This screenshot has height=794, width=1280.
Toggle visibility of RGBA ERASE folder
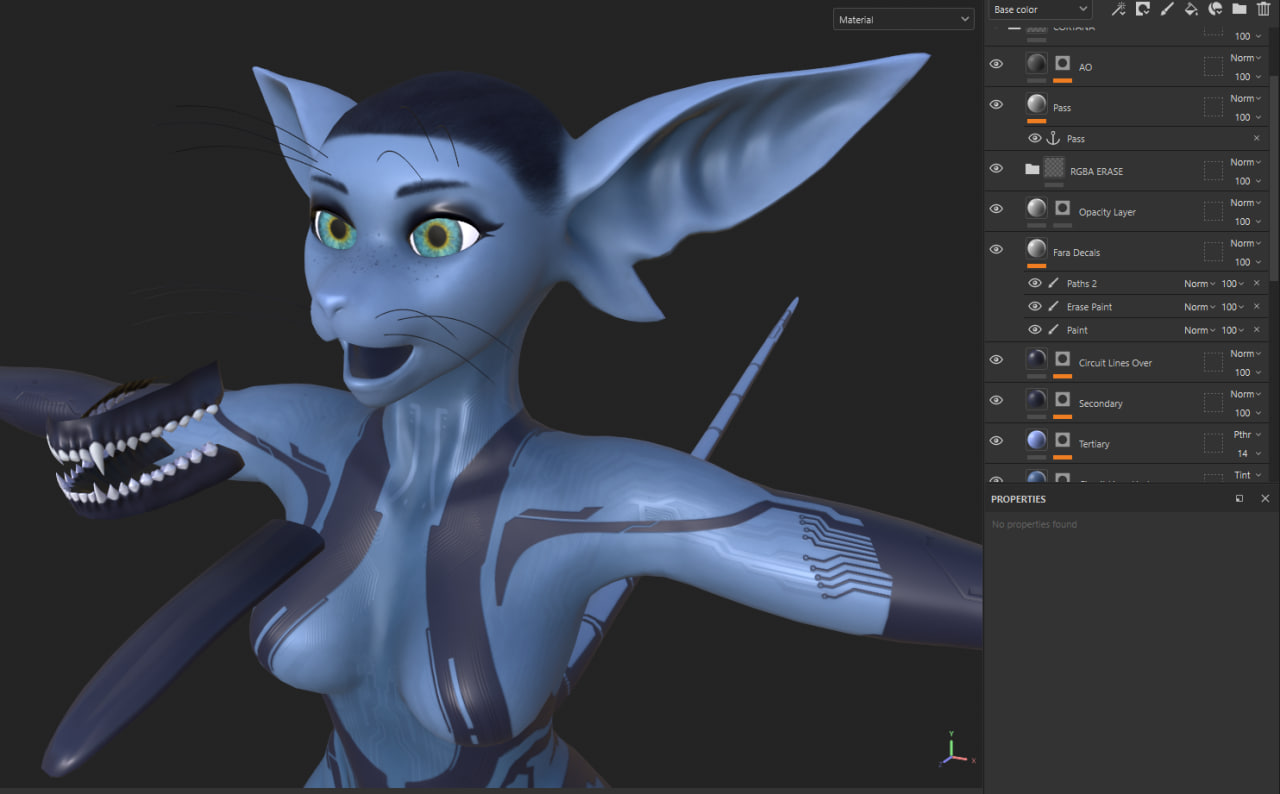996,168
